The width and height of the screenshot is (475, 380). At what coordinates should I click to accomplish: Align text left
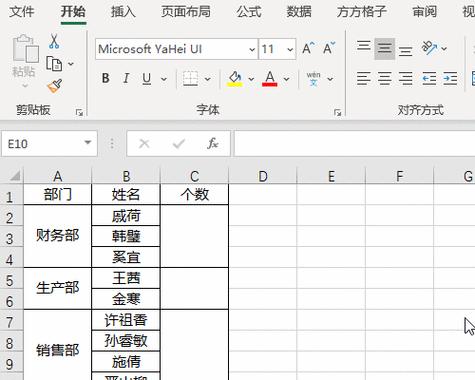coord(364,79)
